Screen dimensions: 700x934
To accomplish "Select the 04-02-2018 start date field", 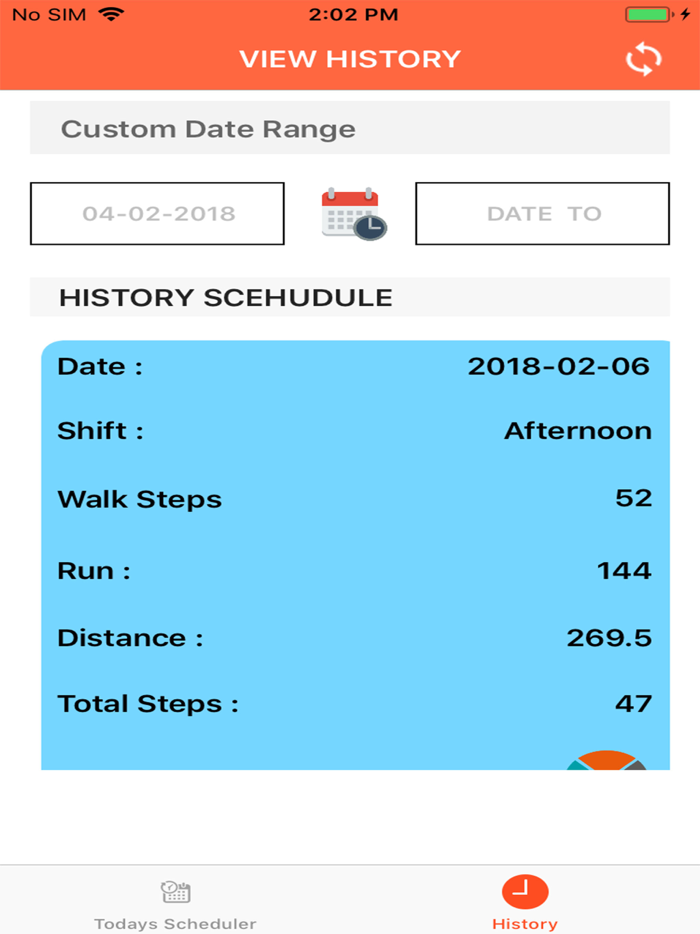I will pyautogui.click(x=156, y=213).
